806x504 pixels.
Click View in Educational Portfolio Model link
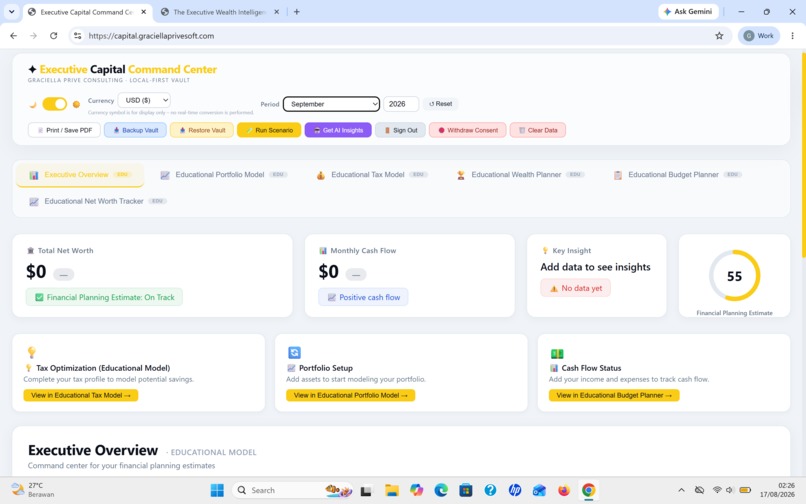coord(351,395)
